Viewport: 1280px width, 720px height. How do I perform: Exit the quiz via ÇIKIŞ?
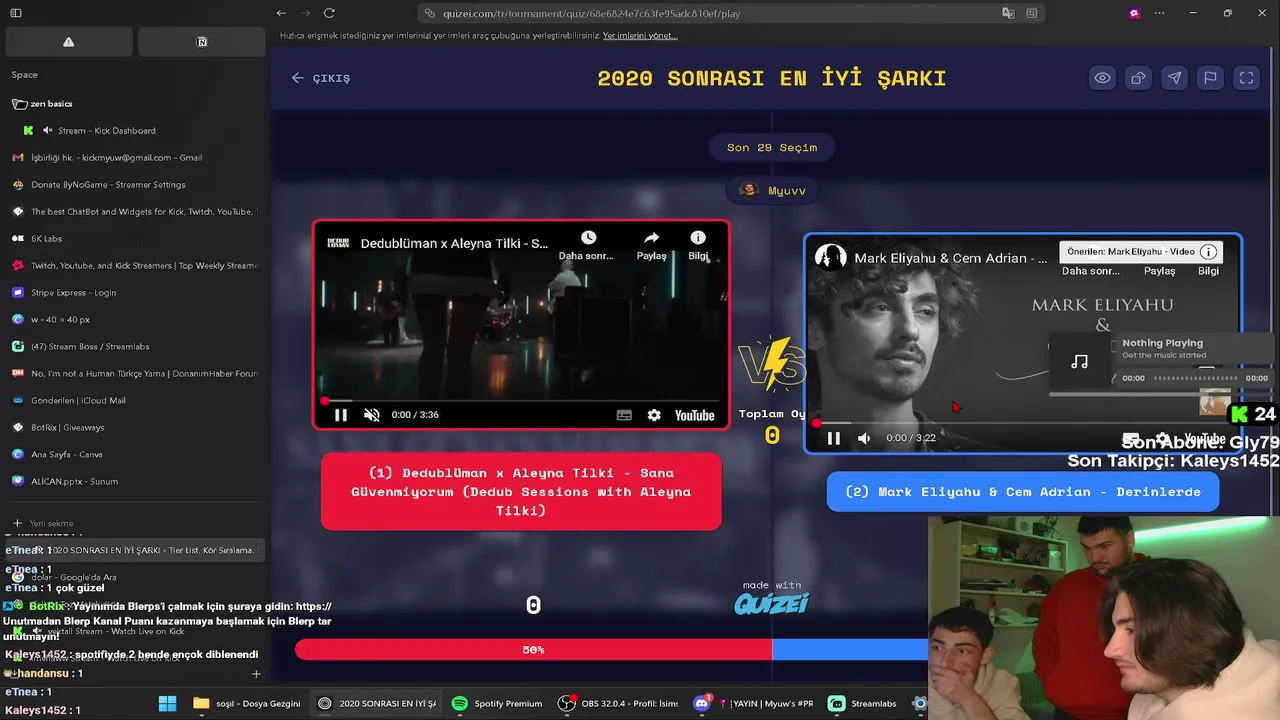[321, 78]
